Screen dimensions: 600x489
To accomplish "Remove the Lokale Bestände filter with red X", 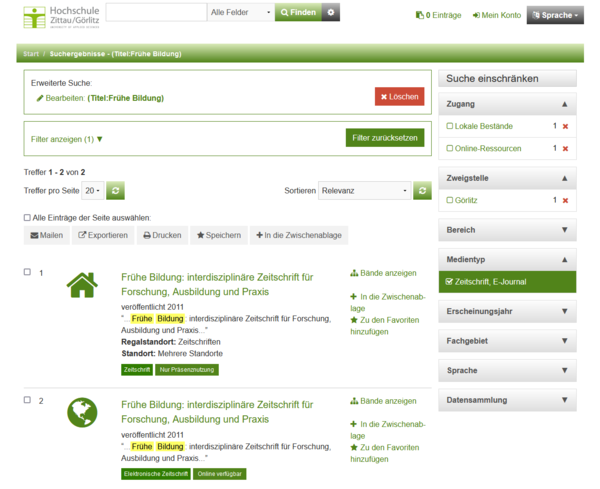I will pos(565,126).
